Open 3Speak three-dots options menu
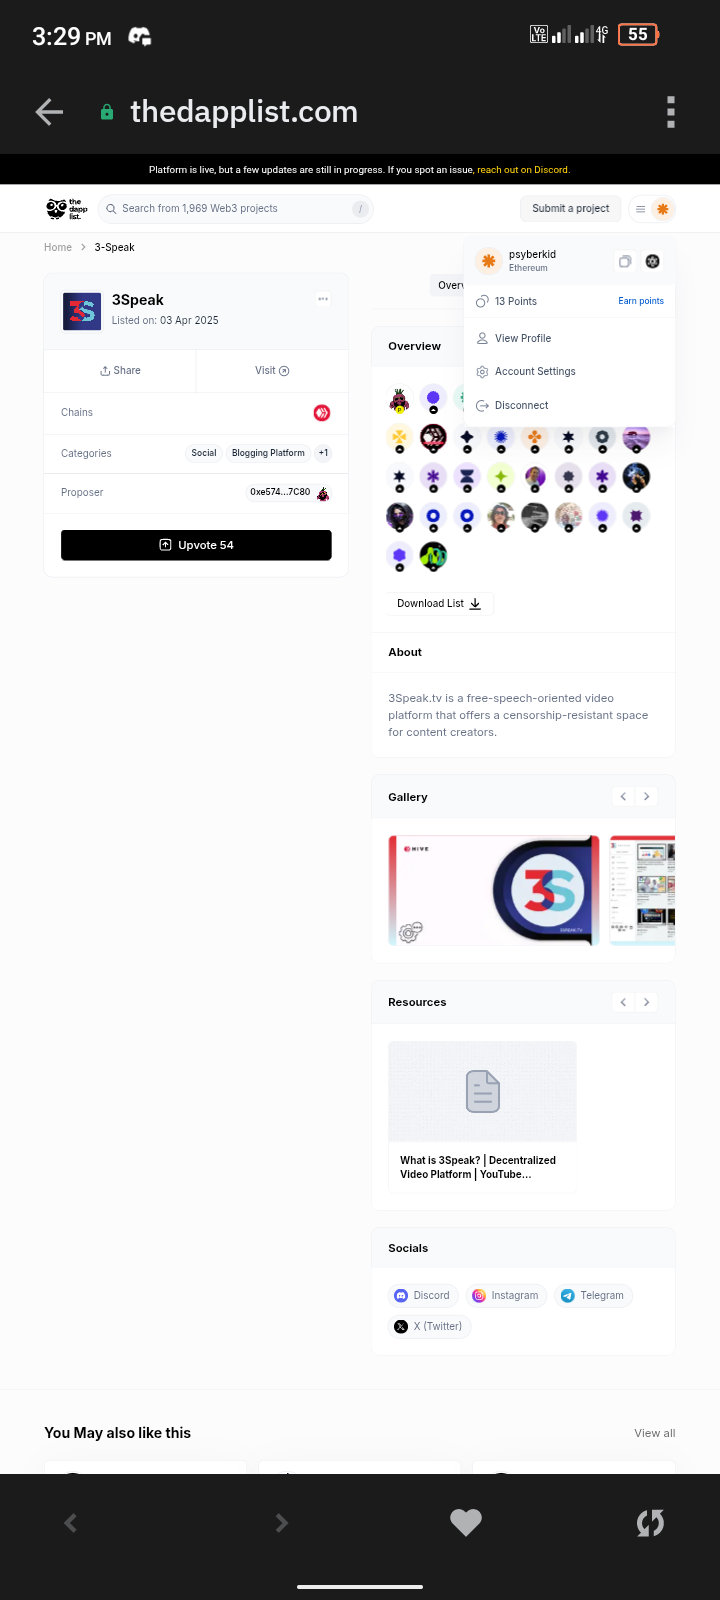Viewport: 720px width, 1600px height. tap(323, 299)
